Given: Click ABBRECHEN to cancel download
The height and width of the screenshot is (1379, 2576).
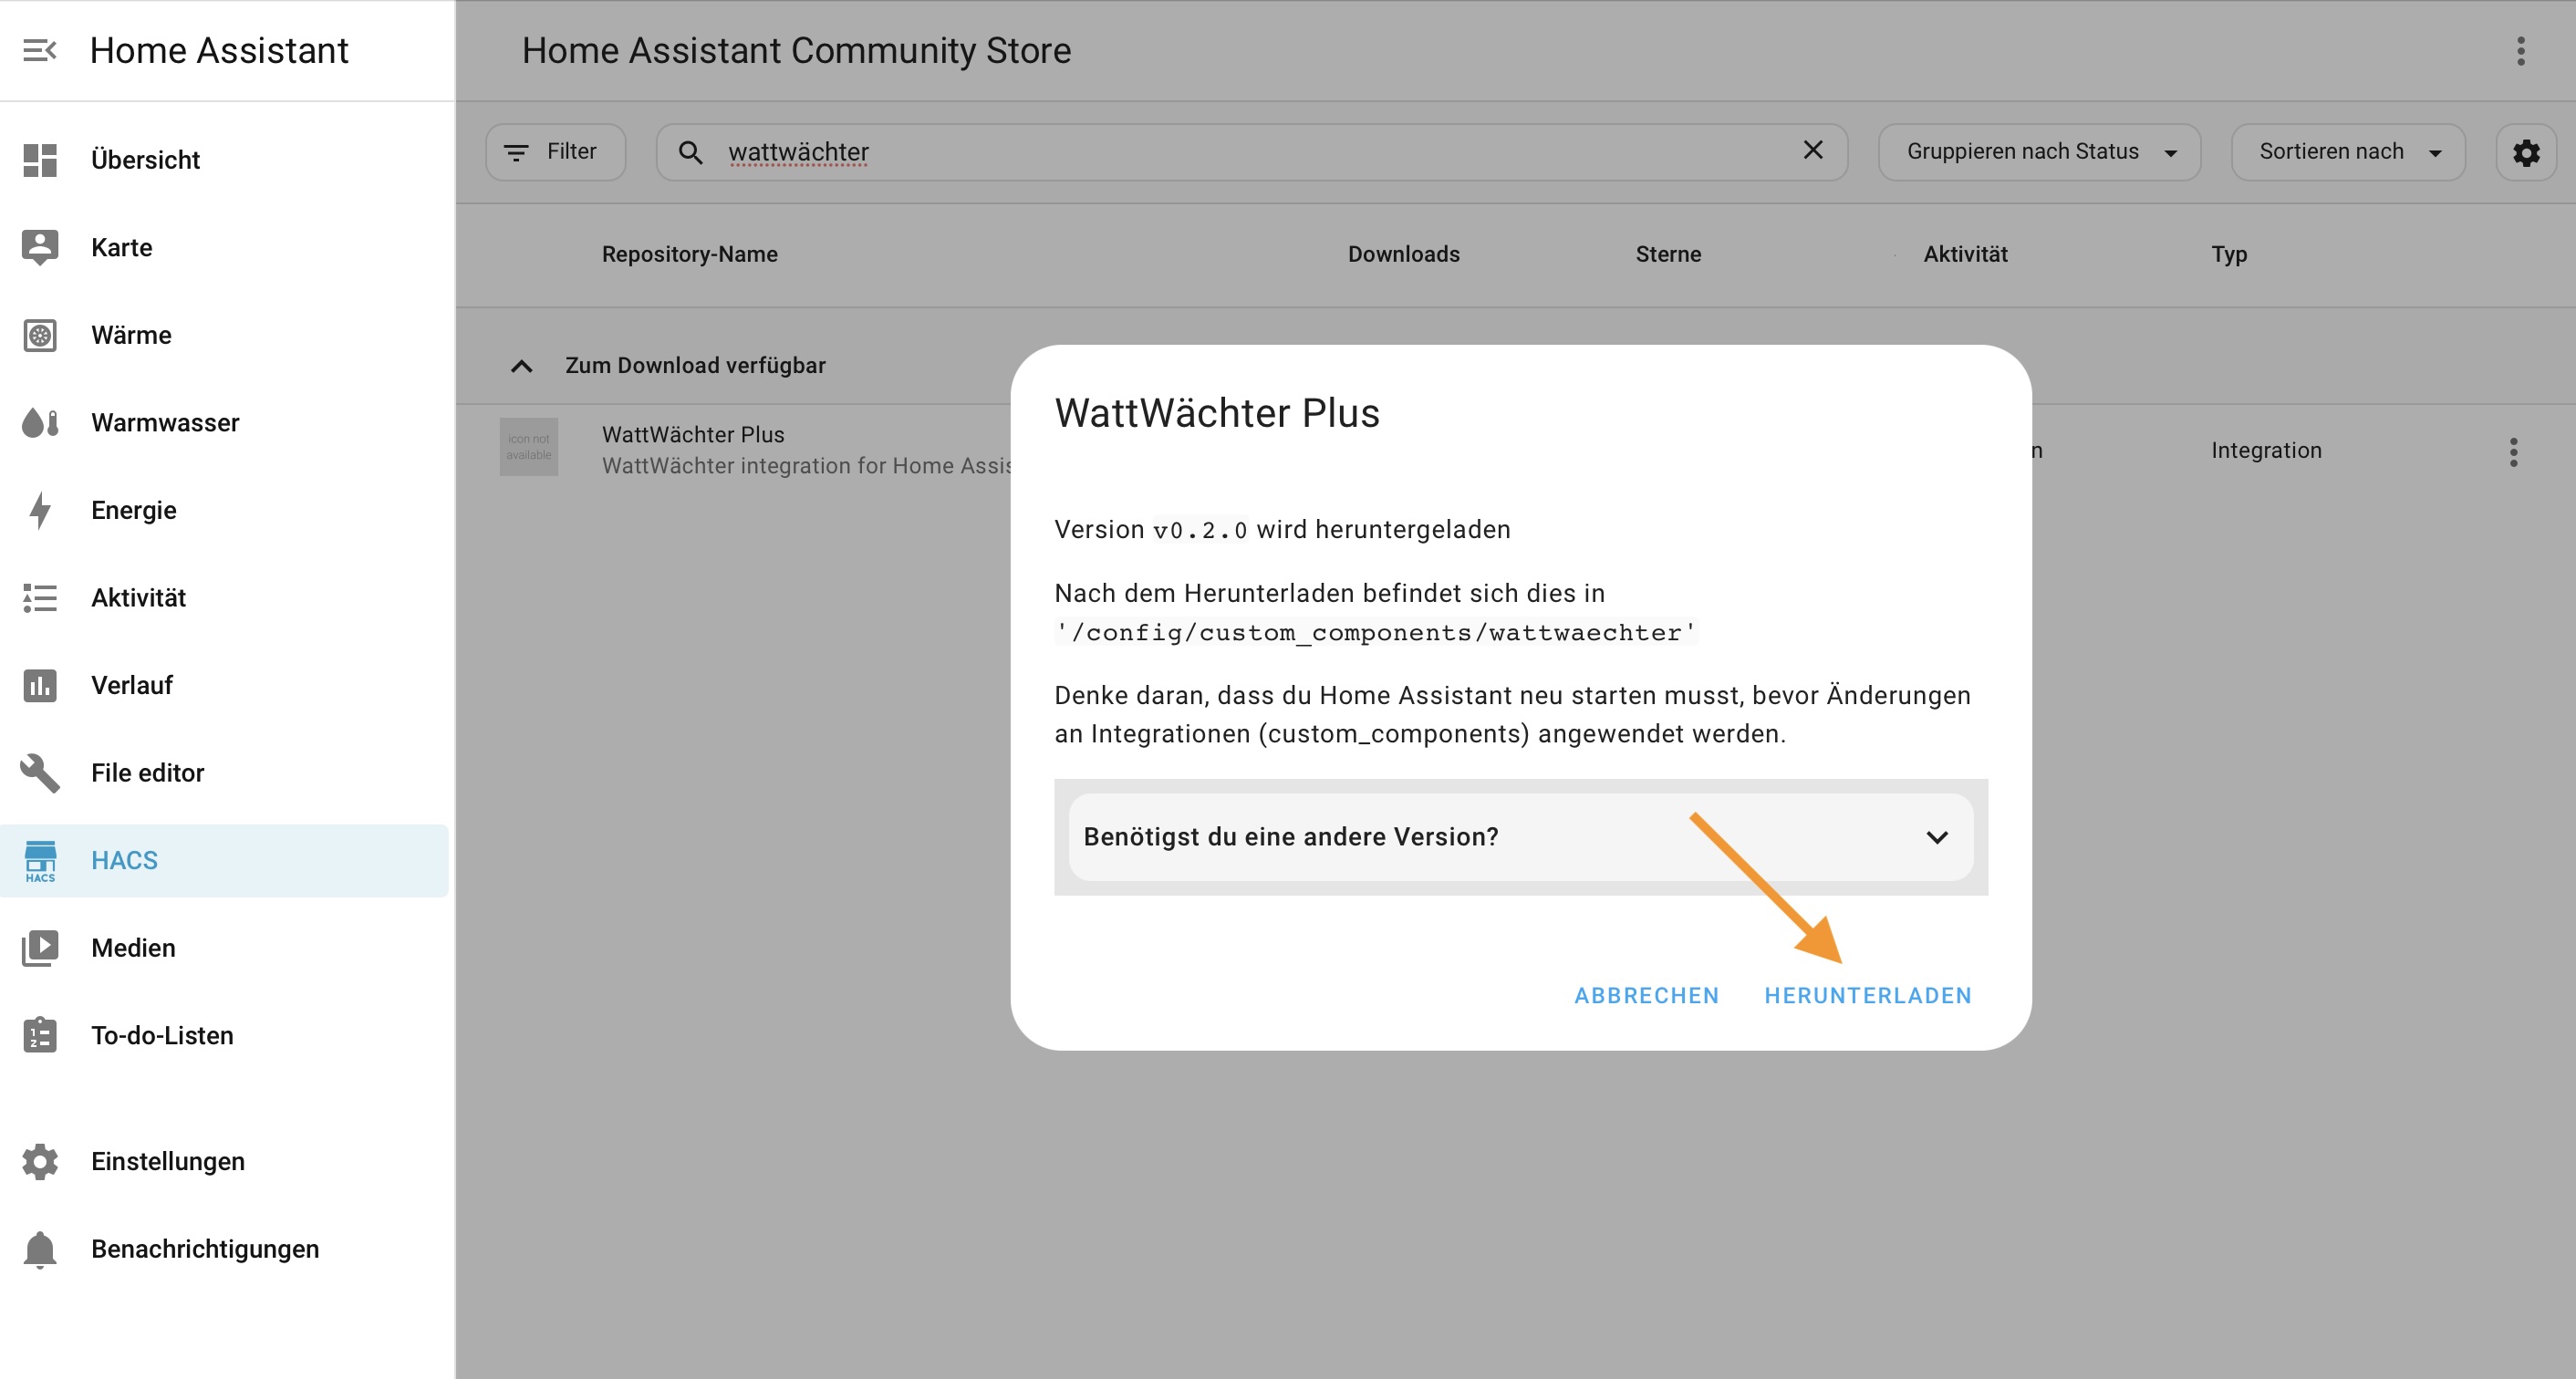Looking at the screenshot, I should coord(1646,995).
